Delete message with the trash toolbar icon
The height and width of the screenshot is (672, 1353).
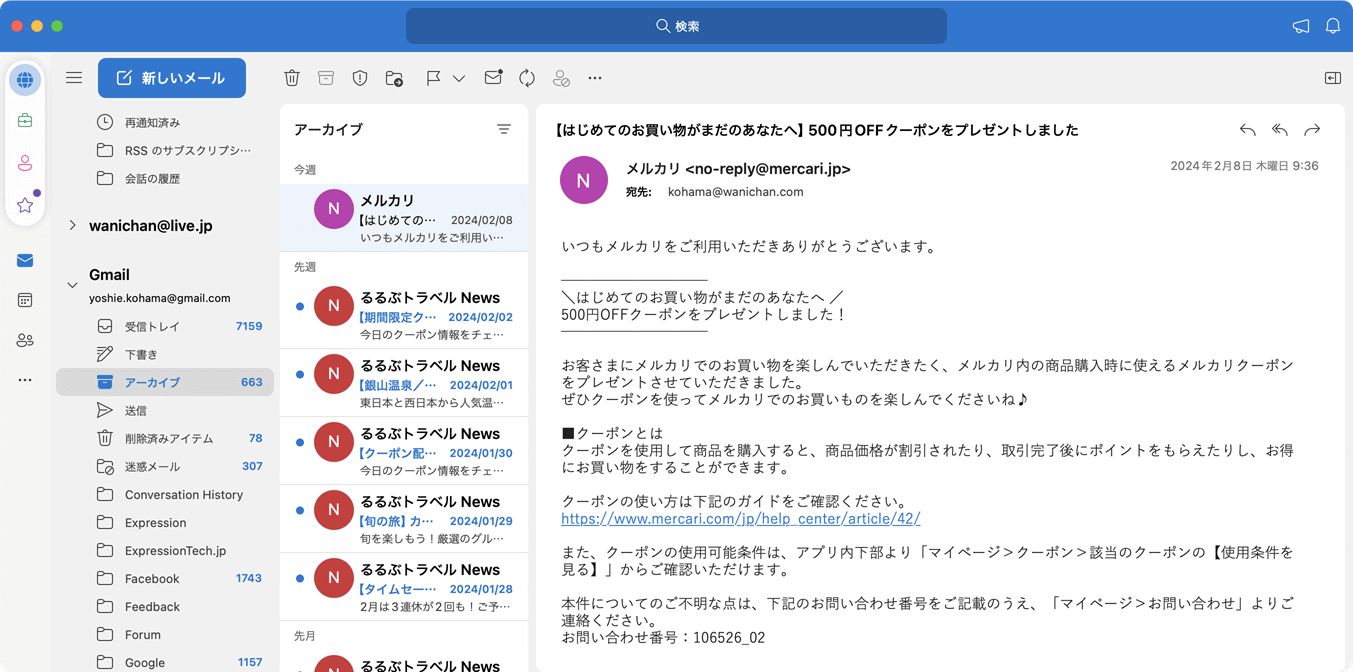point(292,78)
